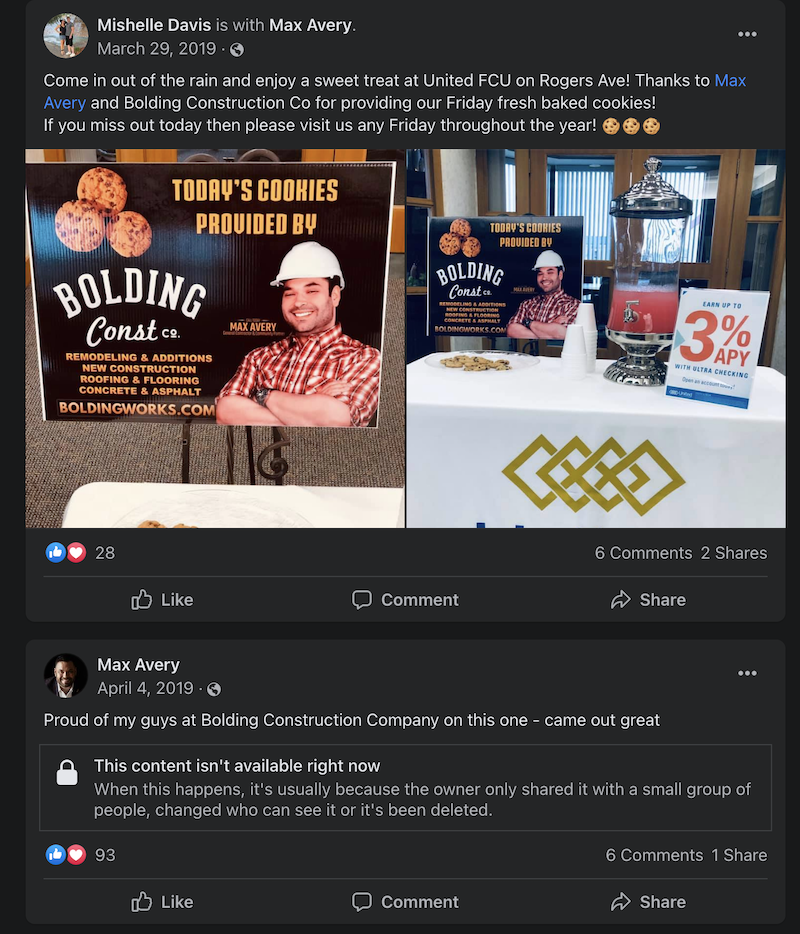Expand 6 Comments on the cookie post
800x934 pixels.
click(643, 553)
